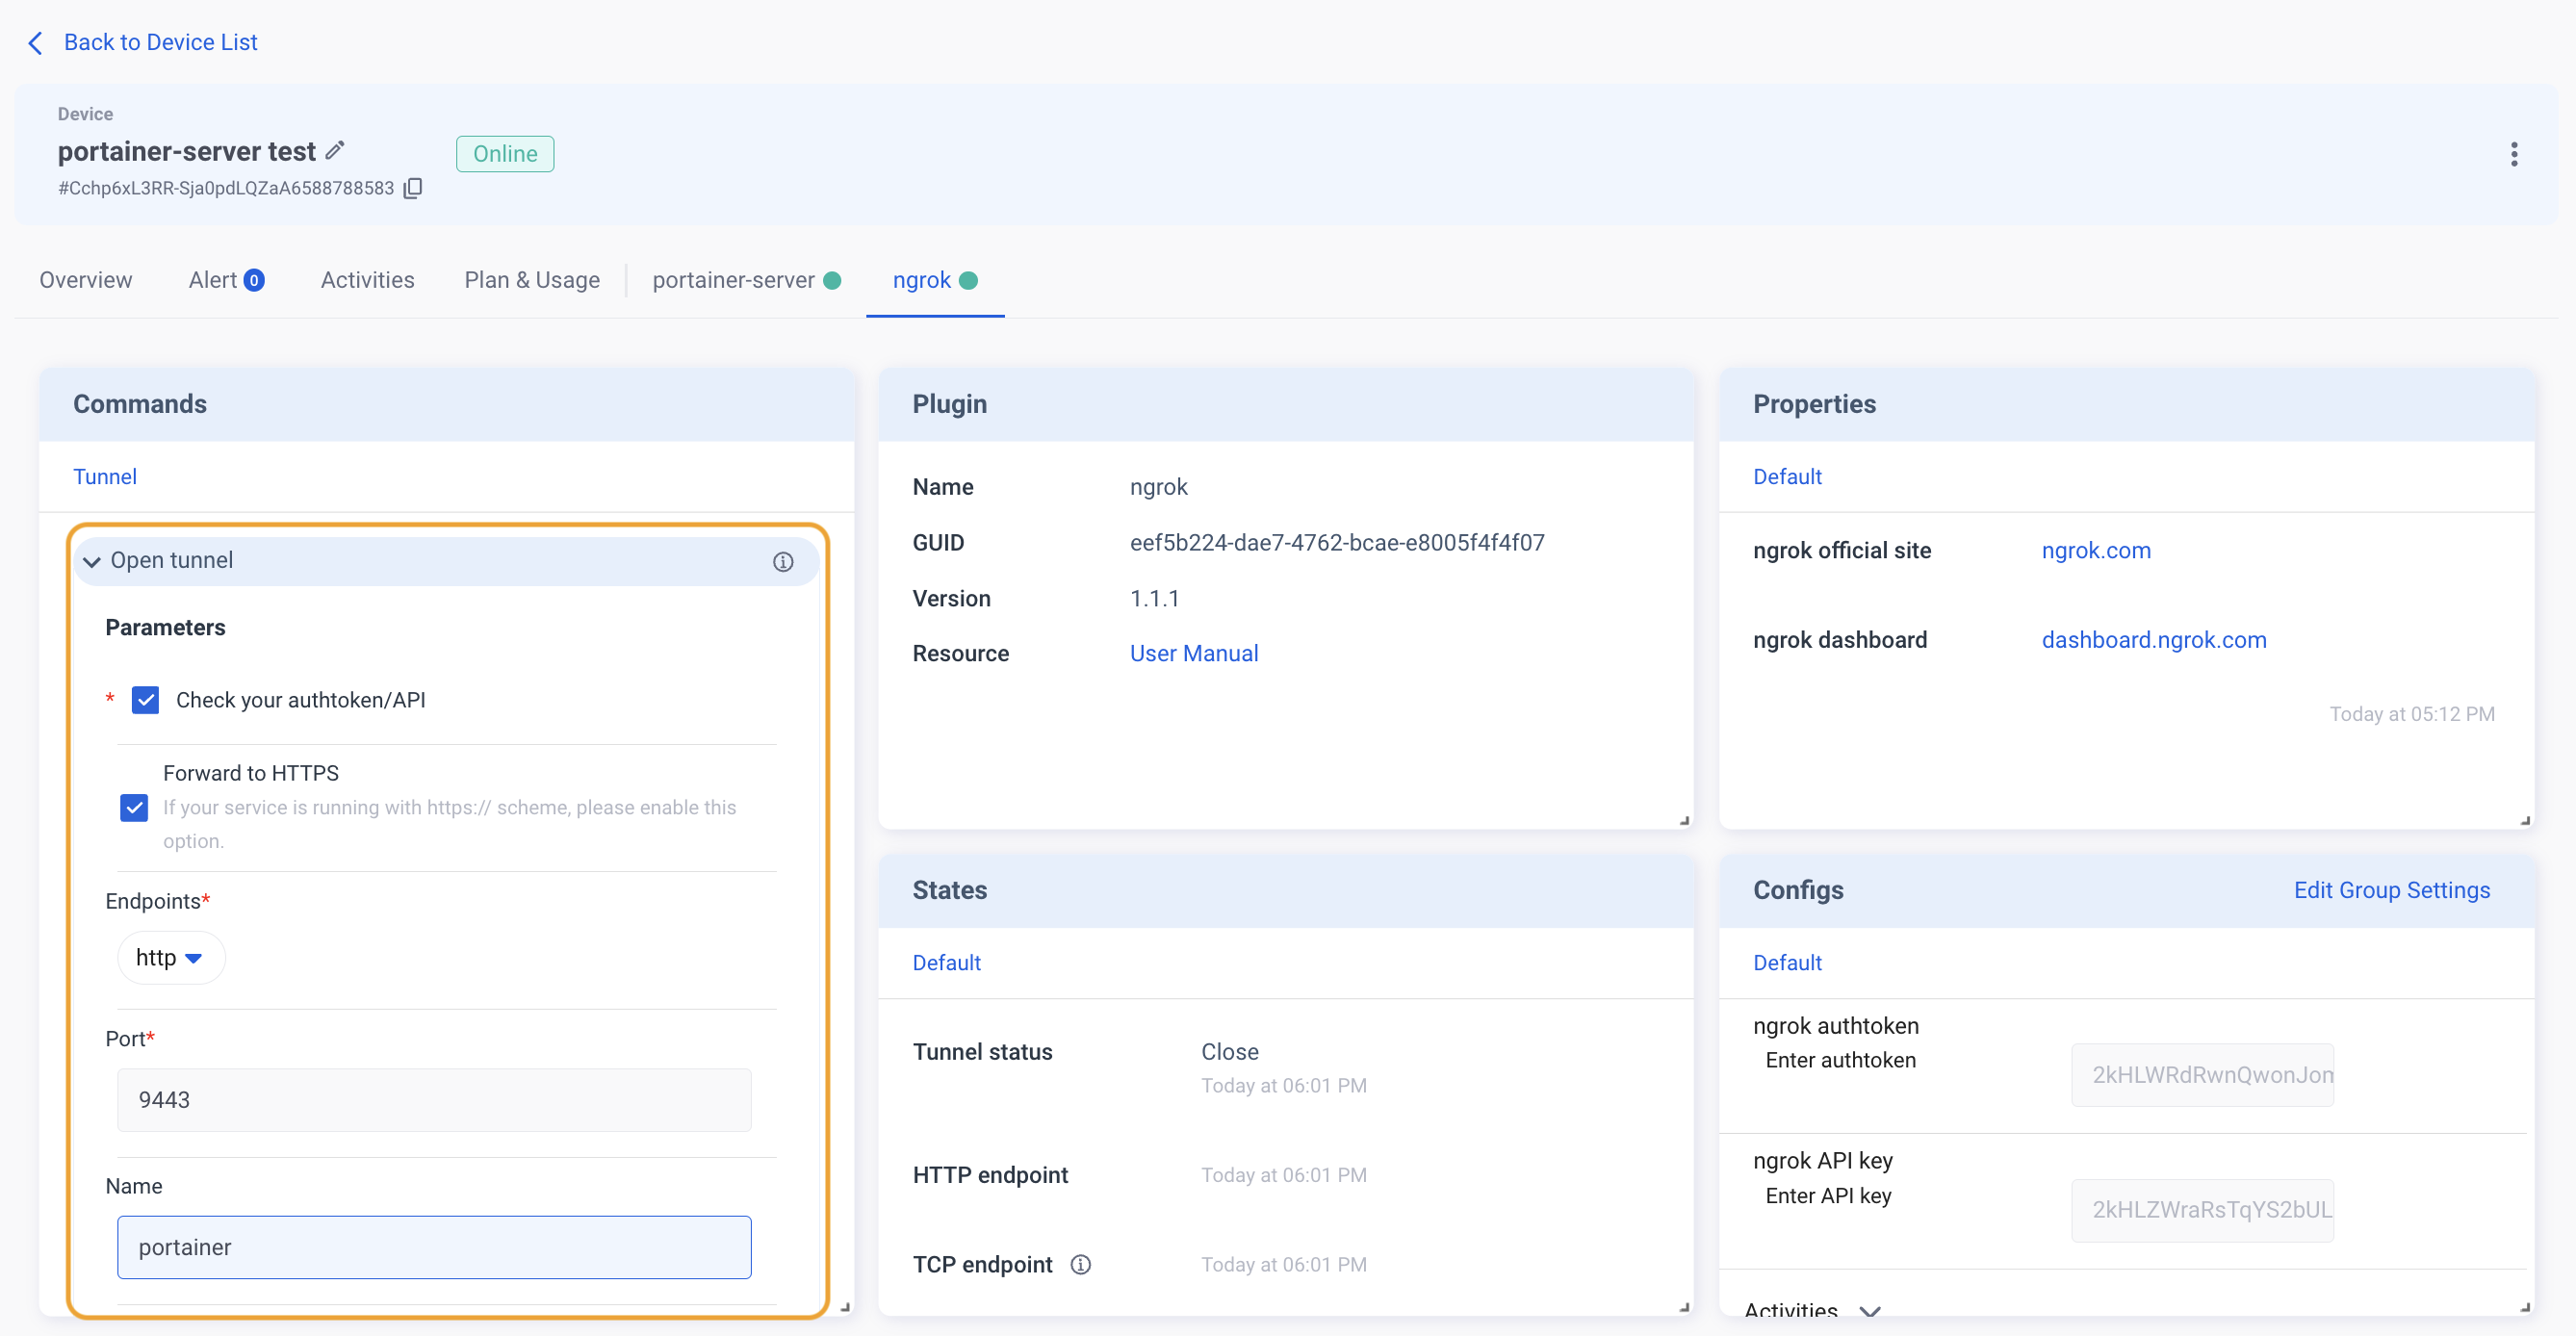Open the Activities tab
Screen dimensions: 2576x1336
pos(367,281)
